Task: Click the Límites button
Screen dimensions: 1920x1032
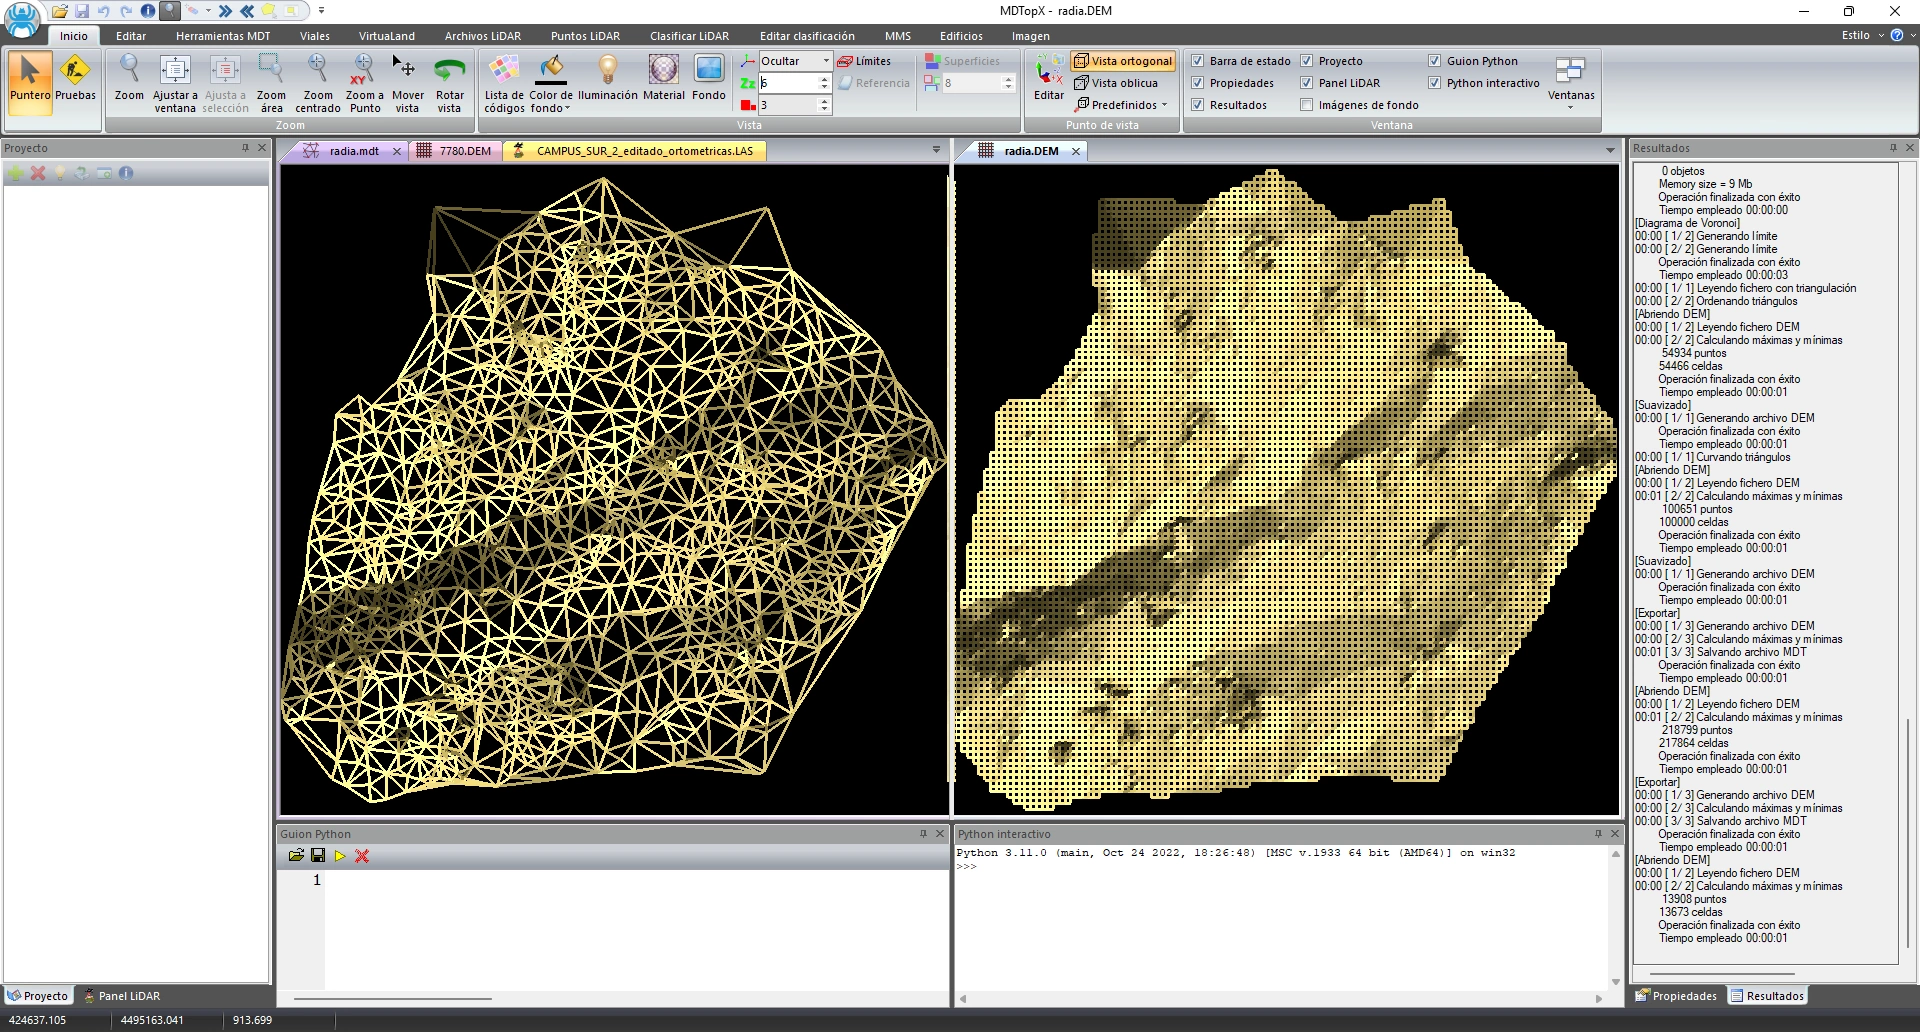Action: pos(864,61)
